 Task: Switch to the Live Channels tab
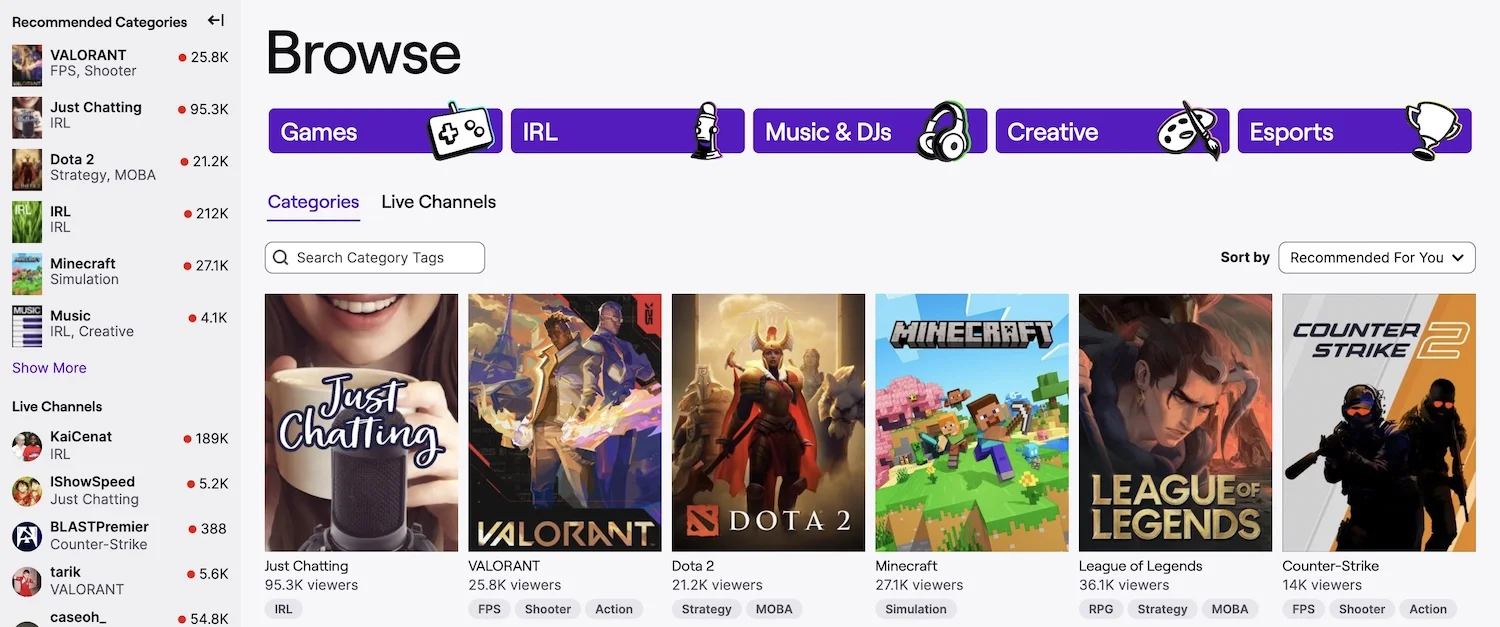pos(438,202)
